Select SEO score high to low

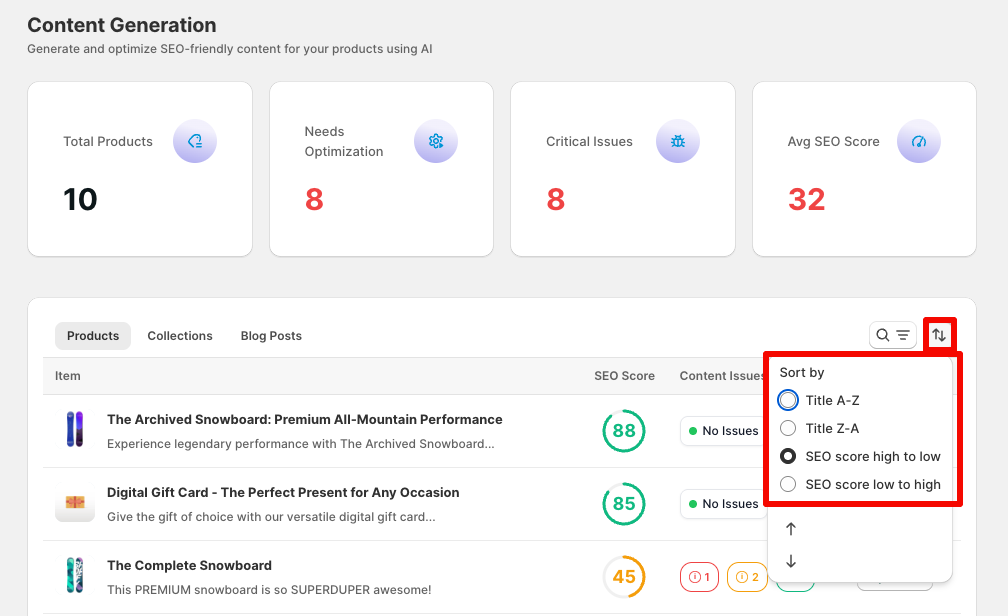pos(788,456)
